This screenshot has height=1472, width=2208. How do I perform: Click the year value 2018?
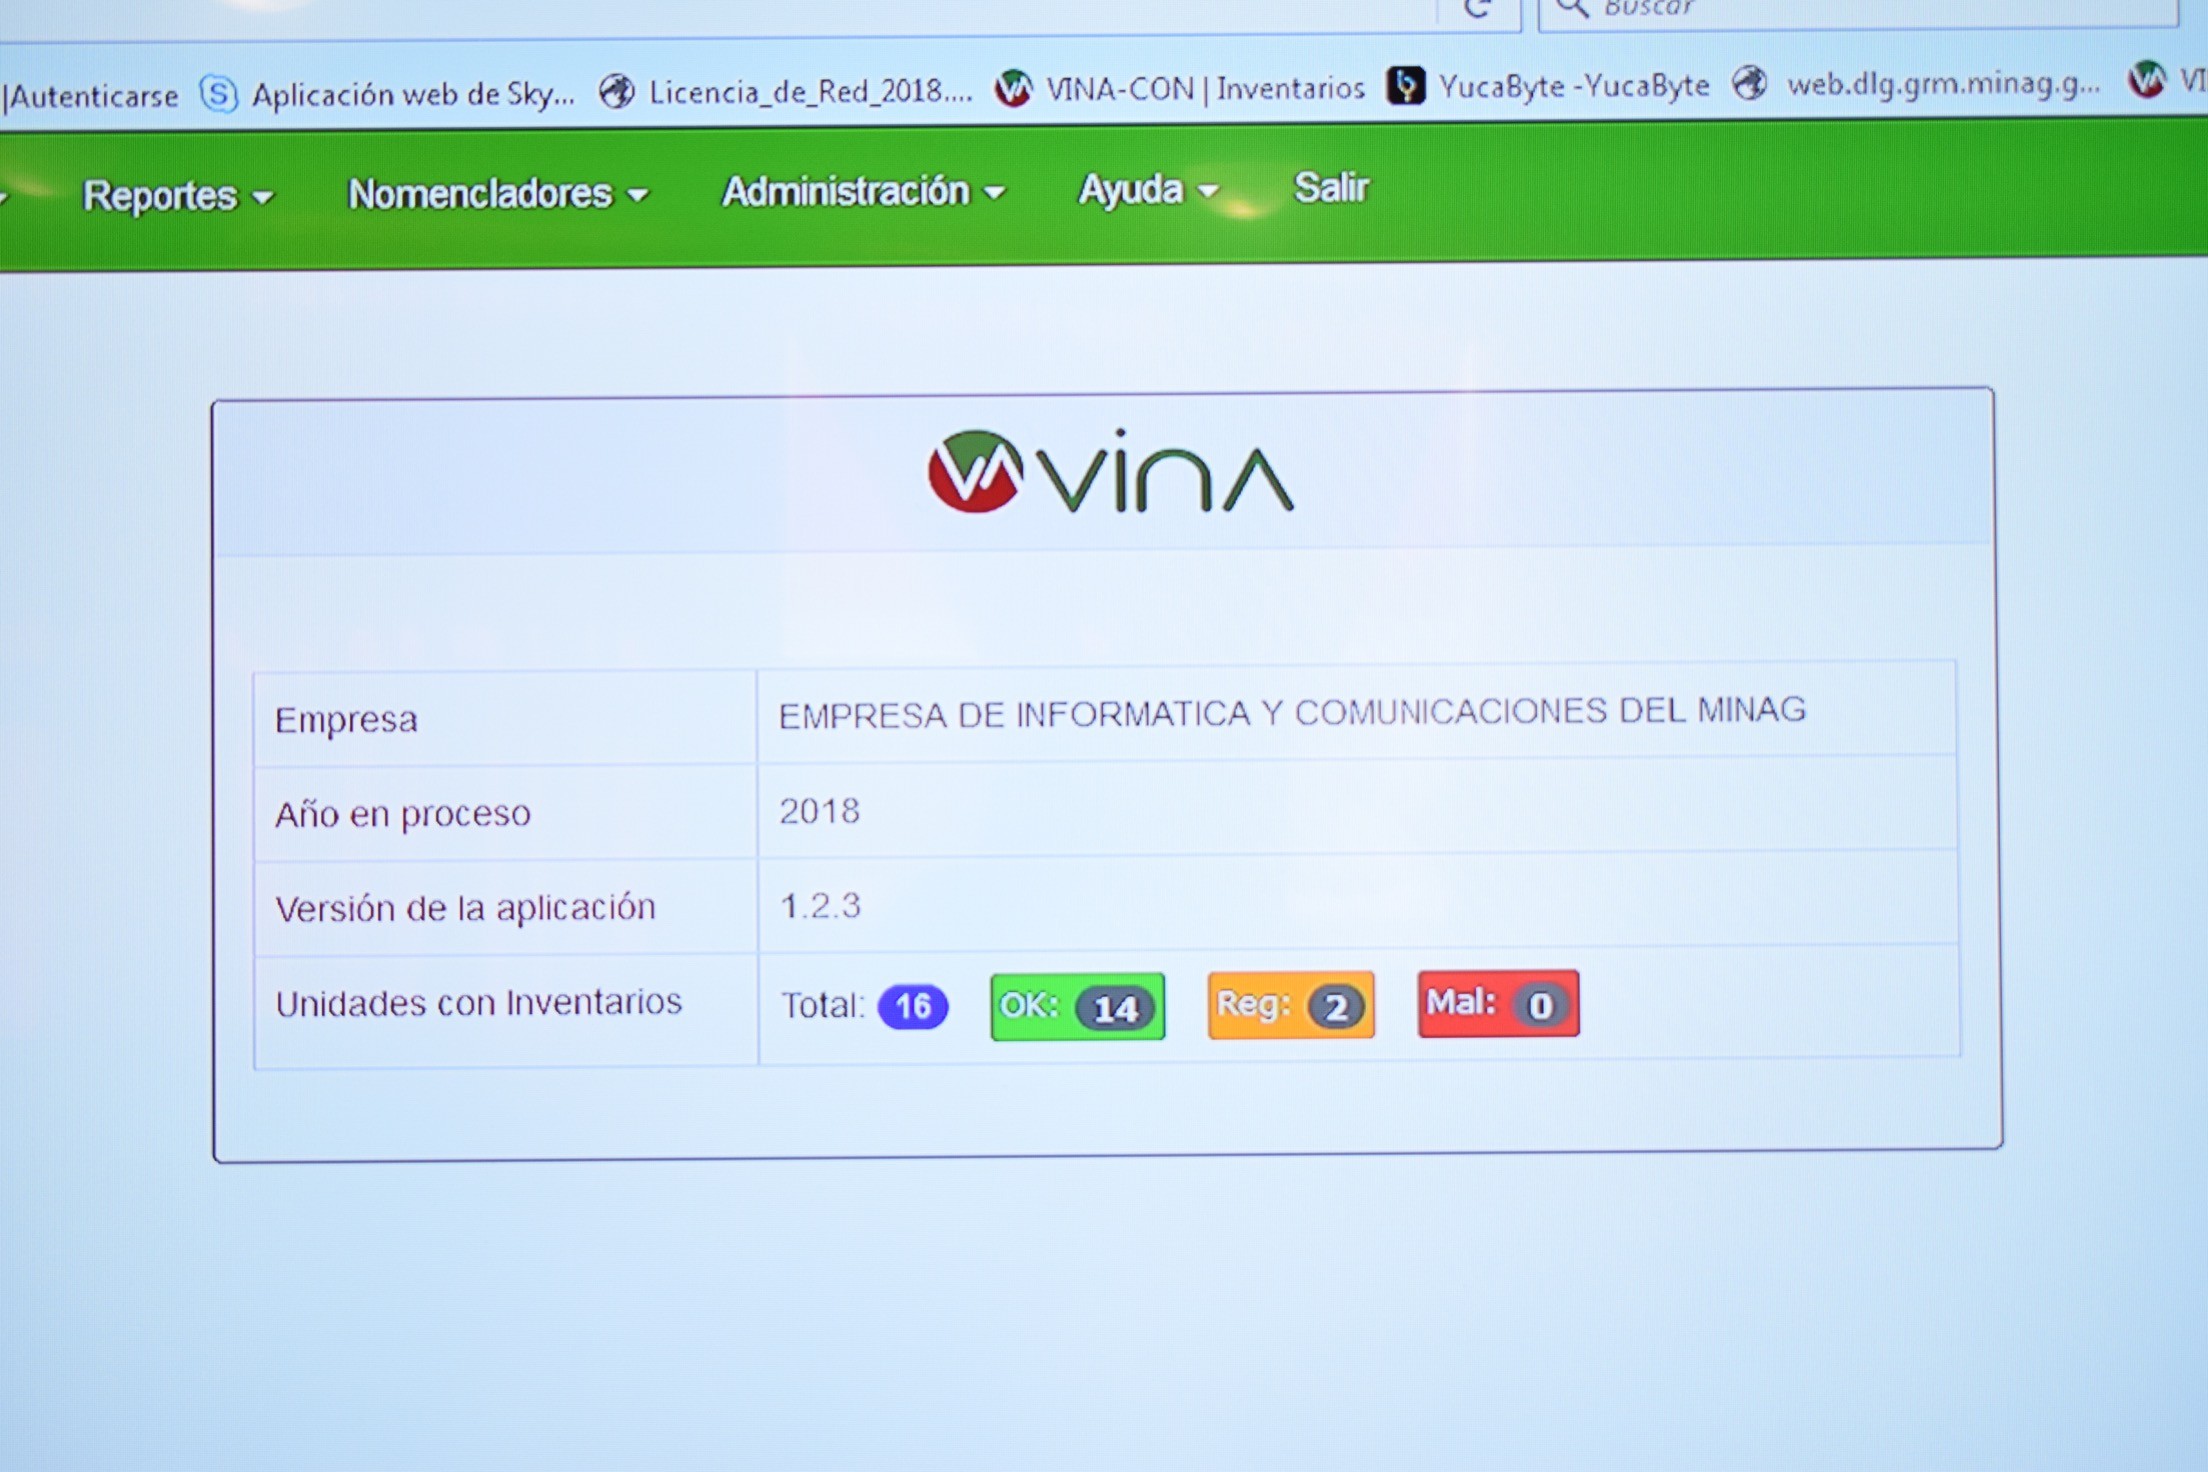(819, 811)
